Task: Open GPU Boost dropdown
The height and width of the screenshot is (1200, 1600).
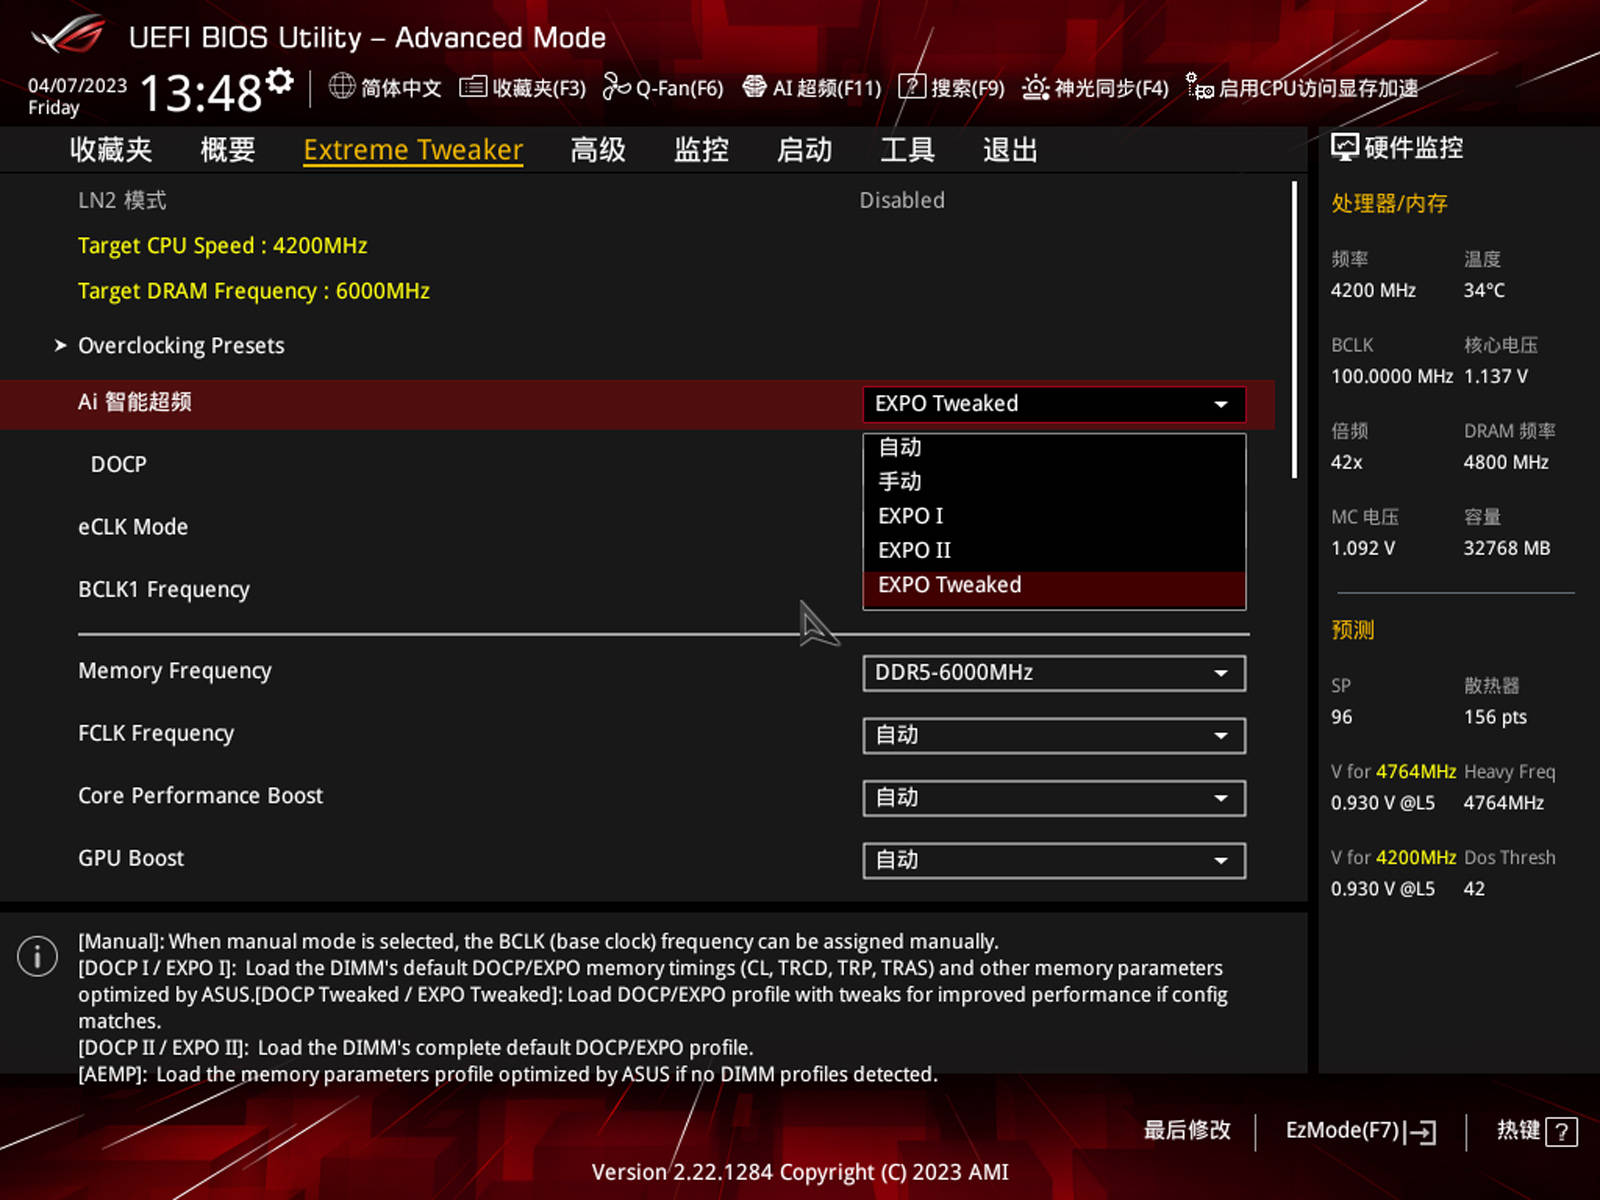Action: pos(1054,861)
